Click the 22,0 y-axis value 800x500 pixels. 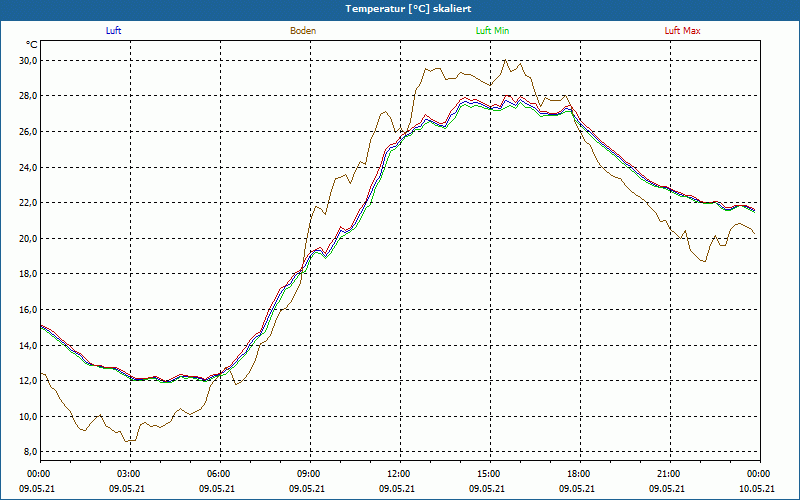(x=29, y=203)
